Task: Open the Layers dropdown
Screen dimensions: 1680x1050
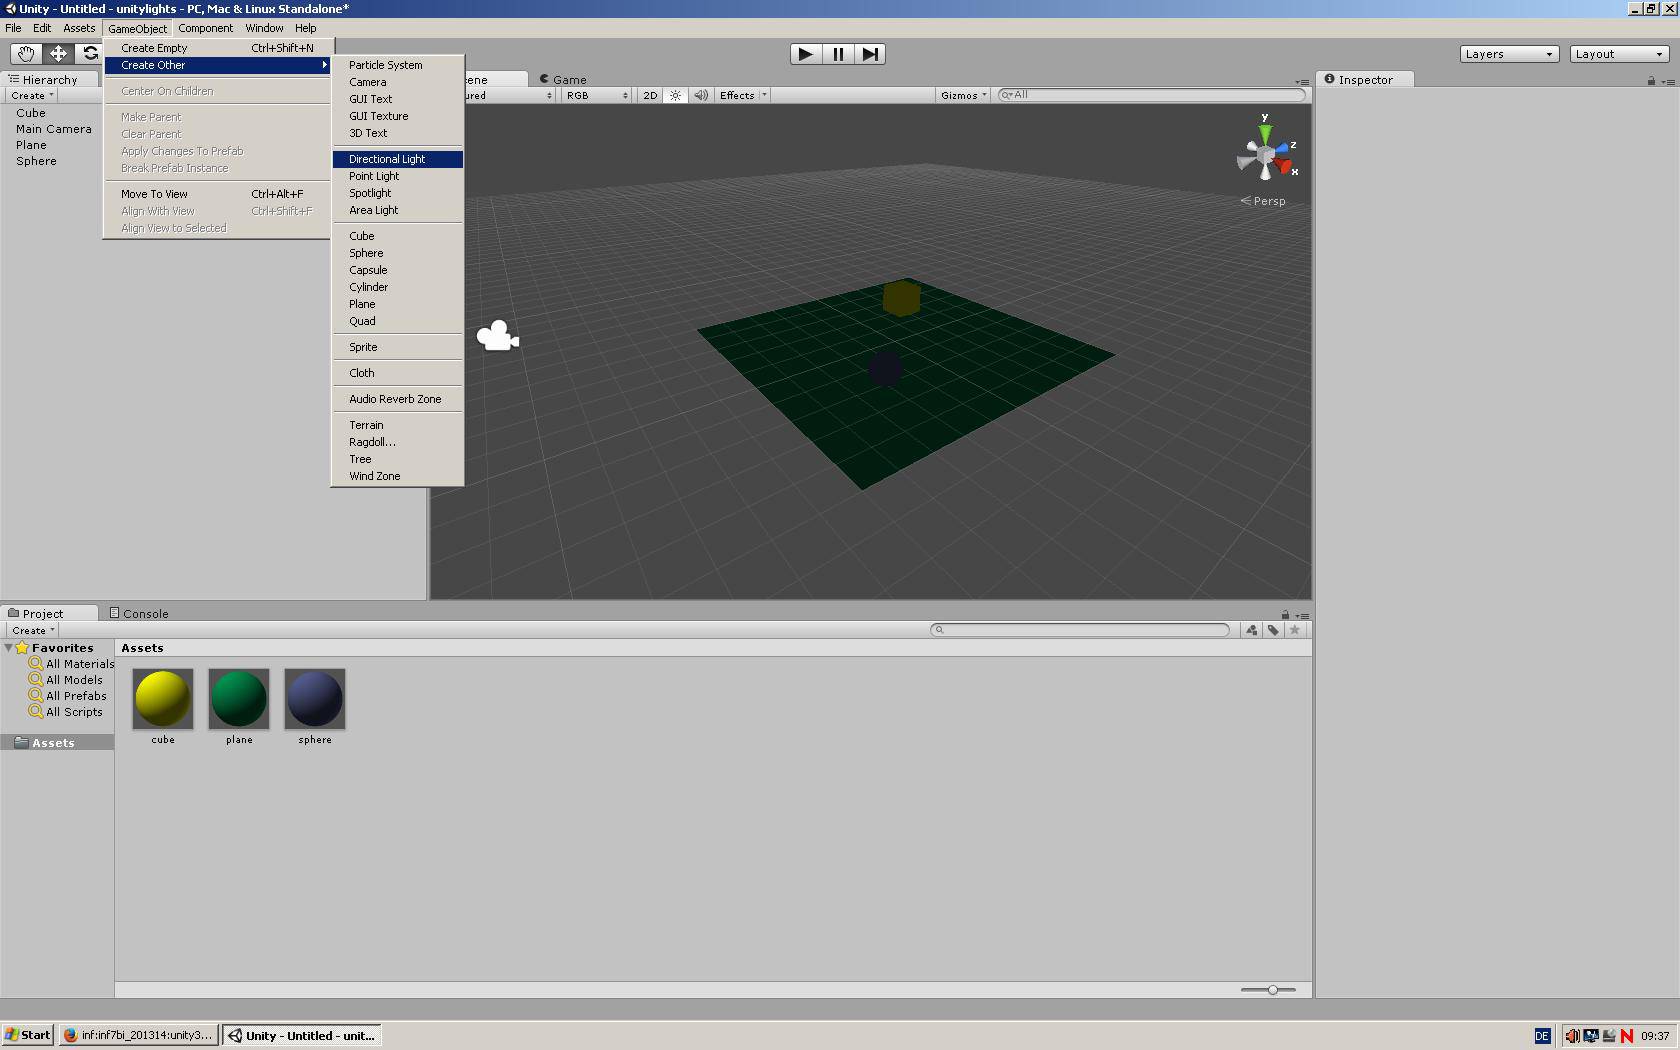Action: pos(1509,54)
